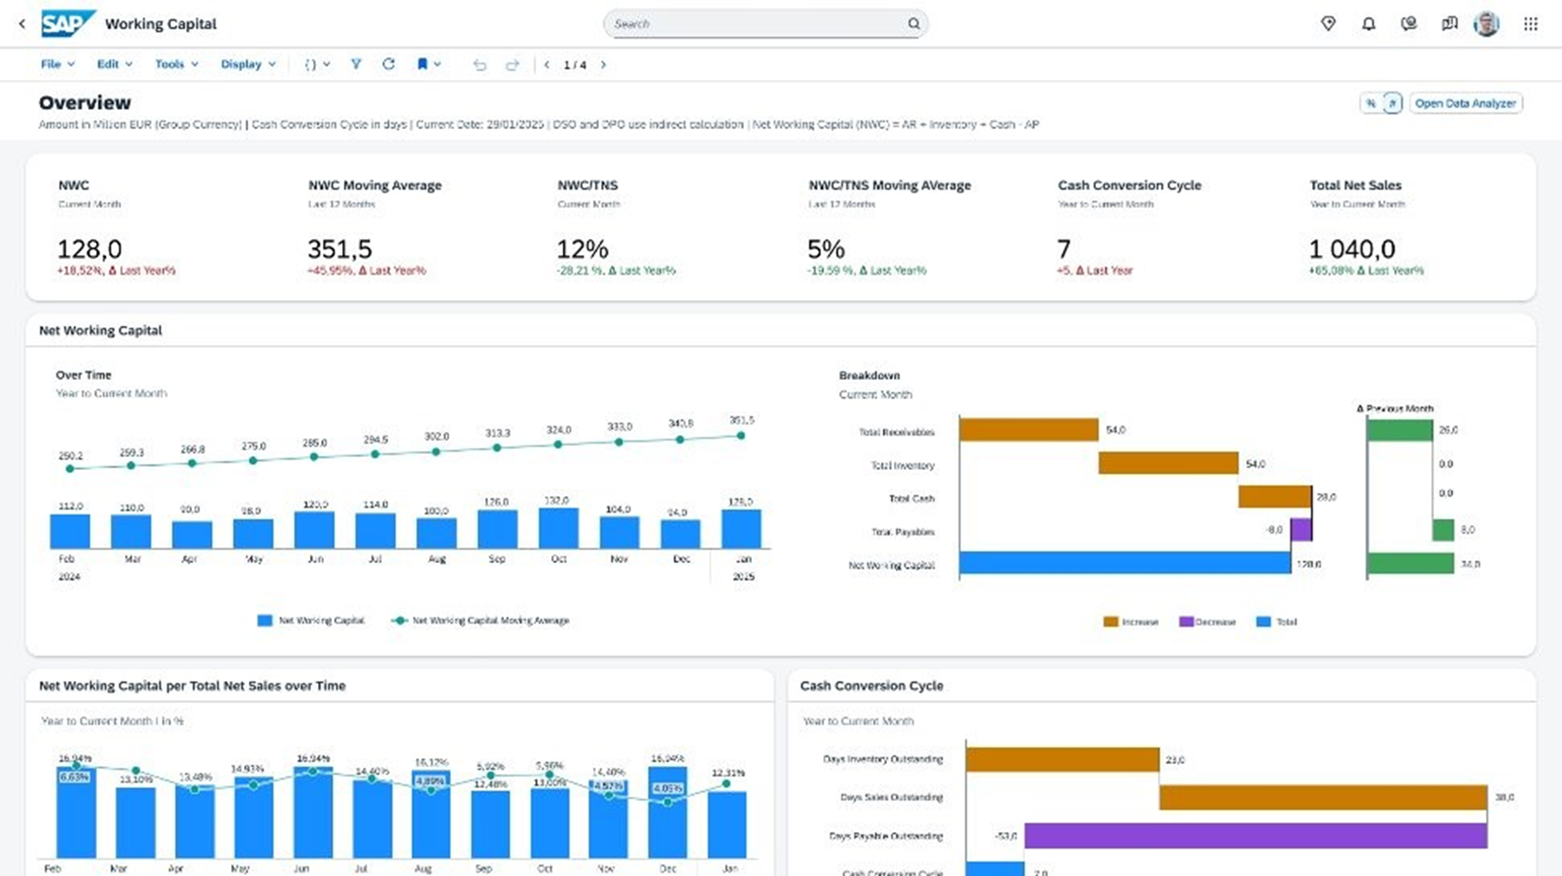
Task: Open the Bookmarks icon in the toolbar
Action: [422, 64]
